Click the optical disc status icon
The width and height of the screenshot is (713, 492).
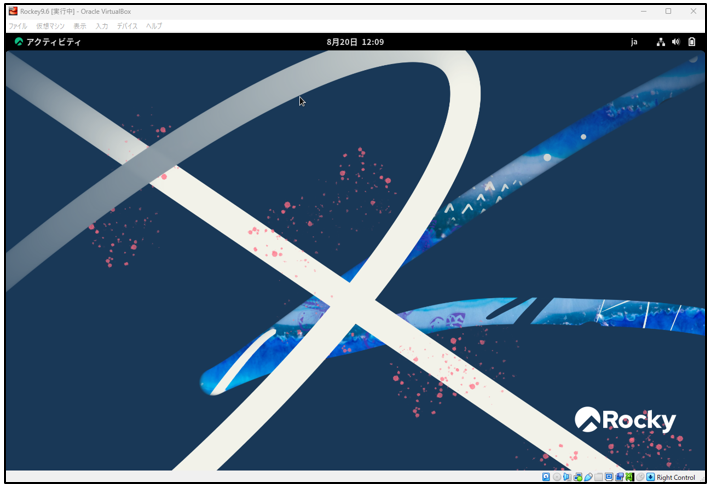[557, 477]
